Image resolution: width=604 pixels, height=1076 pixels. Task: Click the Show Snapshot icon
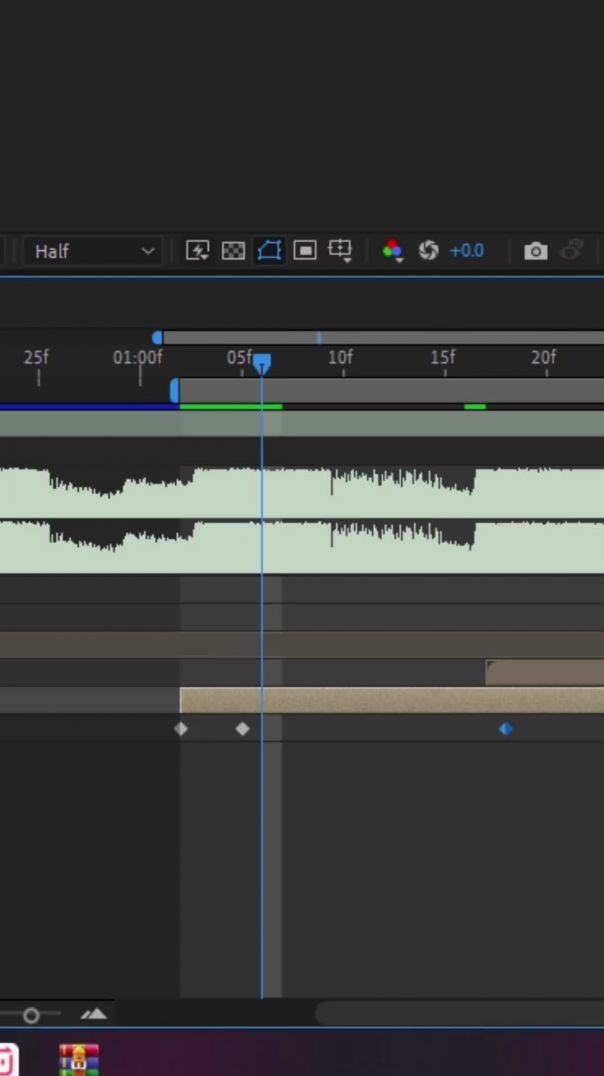[x=572, y=251]
